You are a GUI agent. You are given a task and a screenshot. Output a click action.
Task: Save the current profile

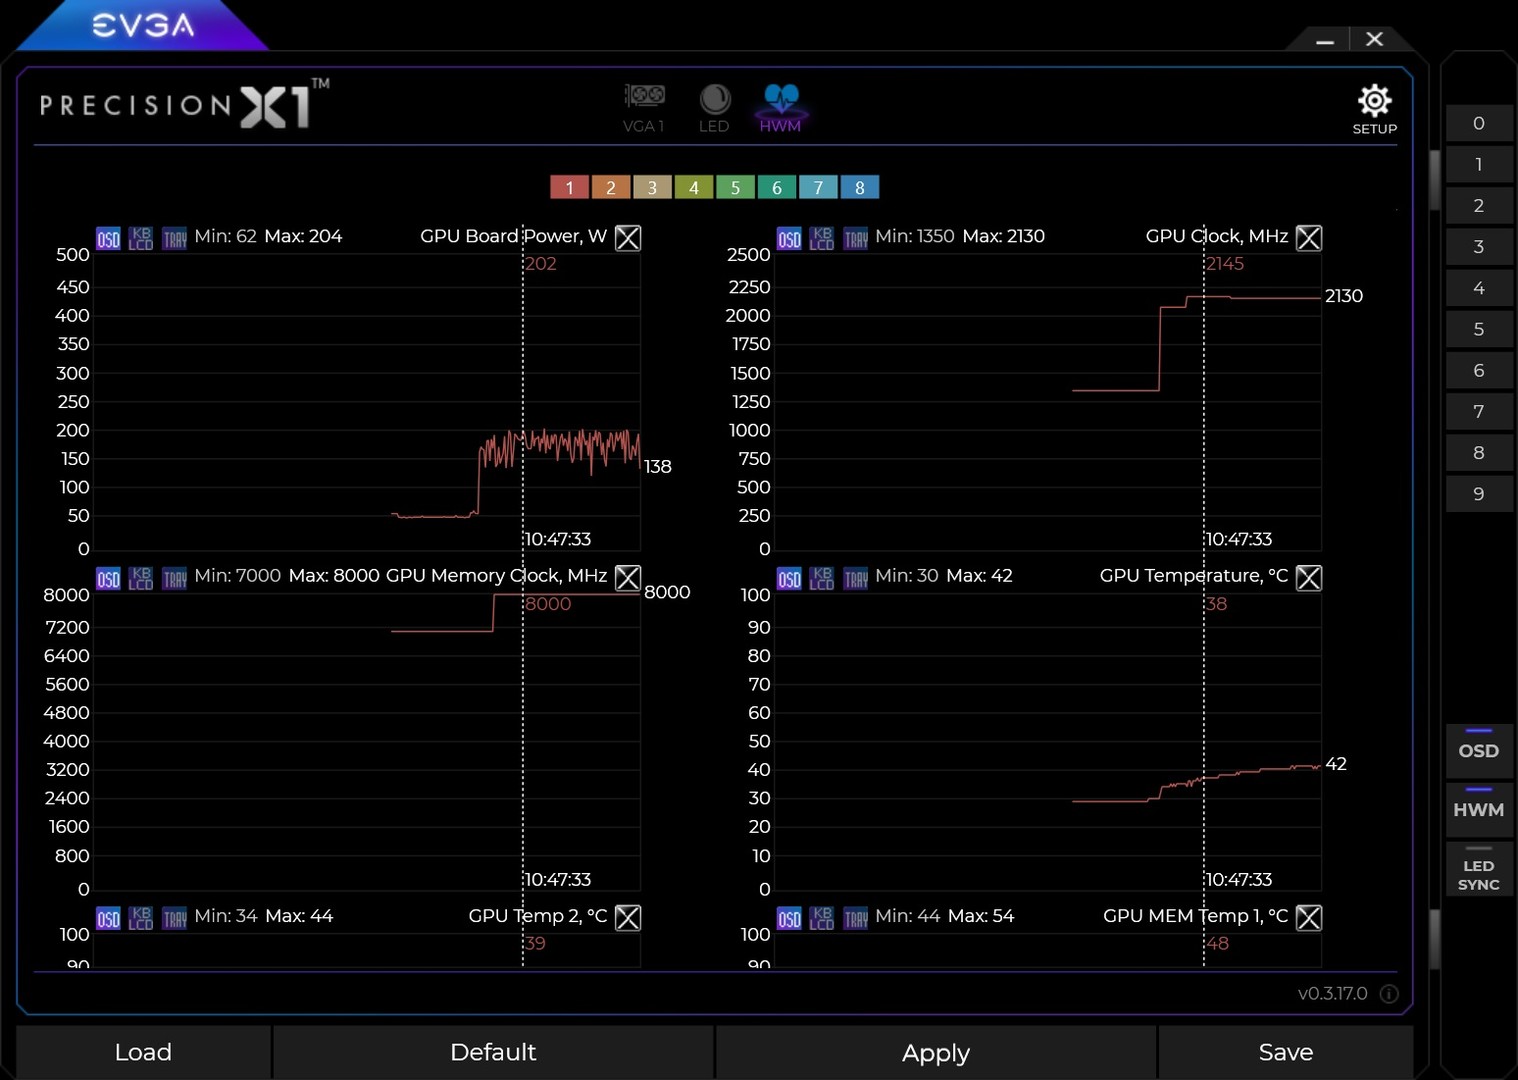click(1286, 1052)
